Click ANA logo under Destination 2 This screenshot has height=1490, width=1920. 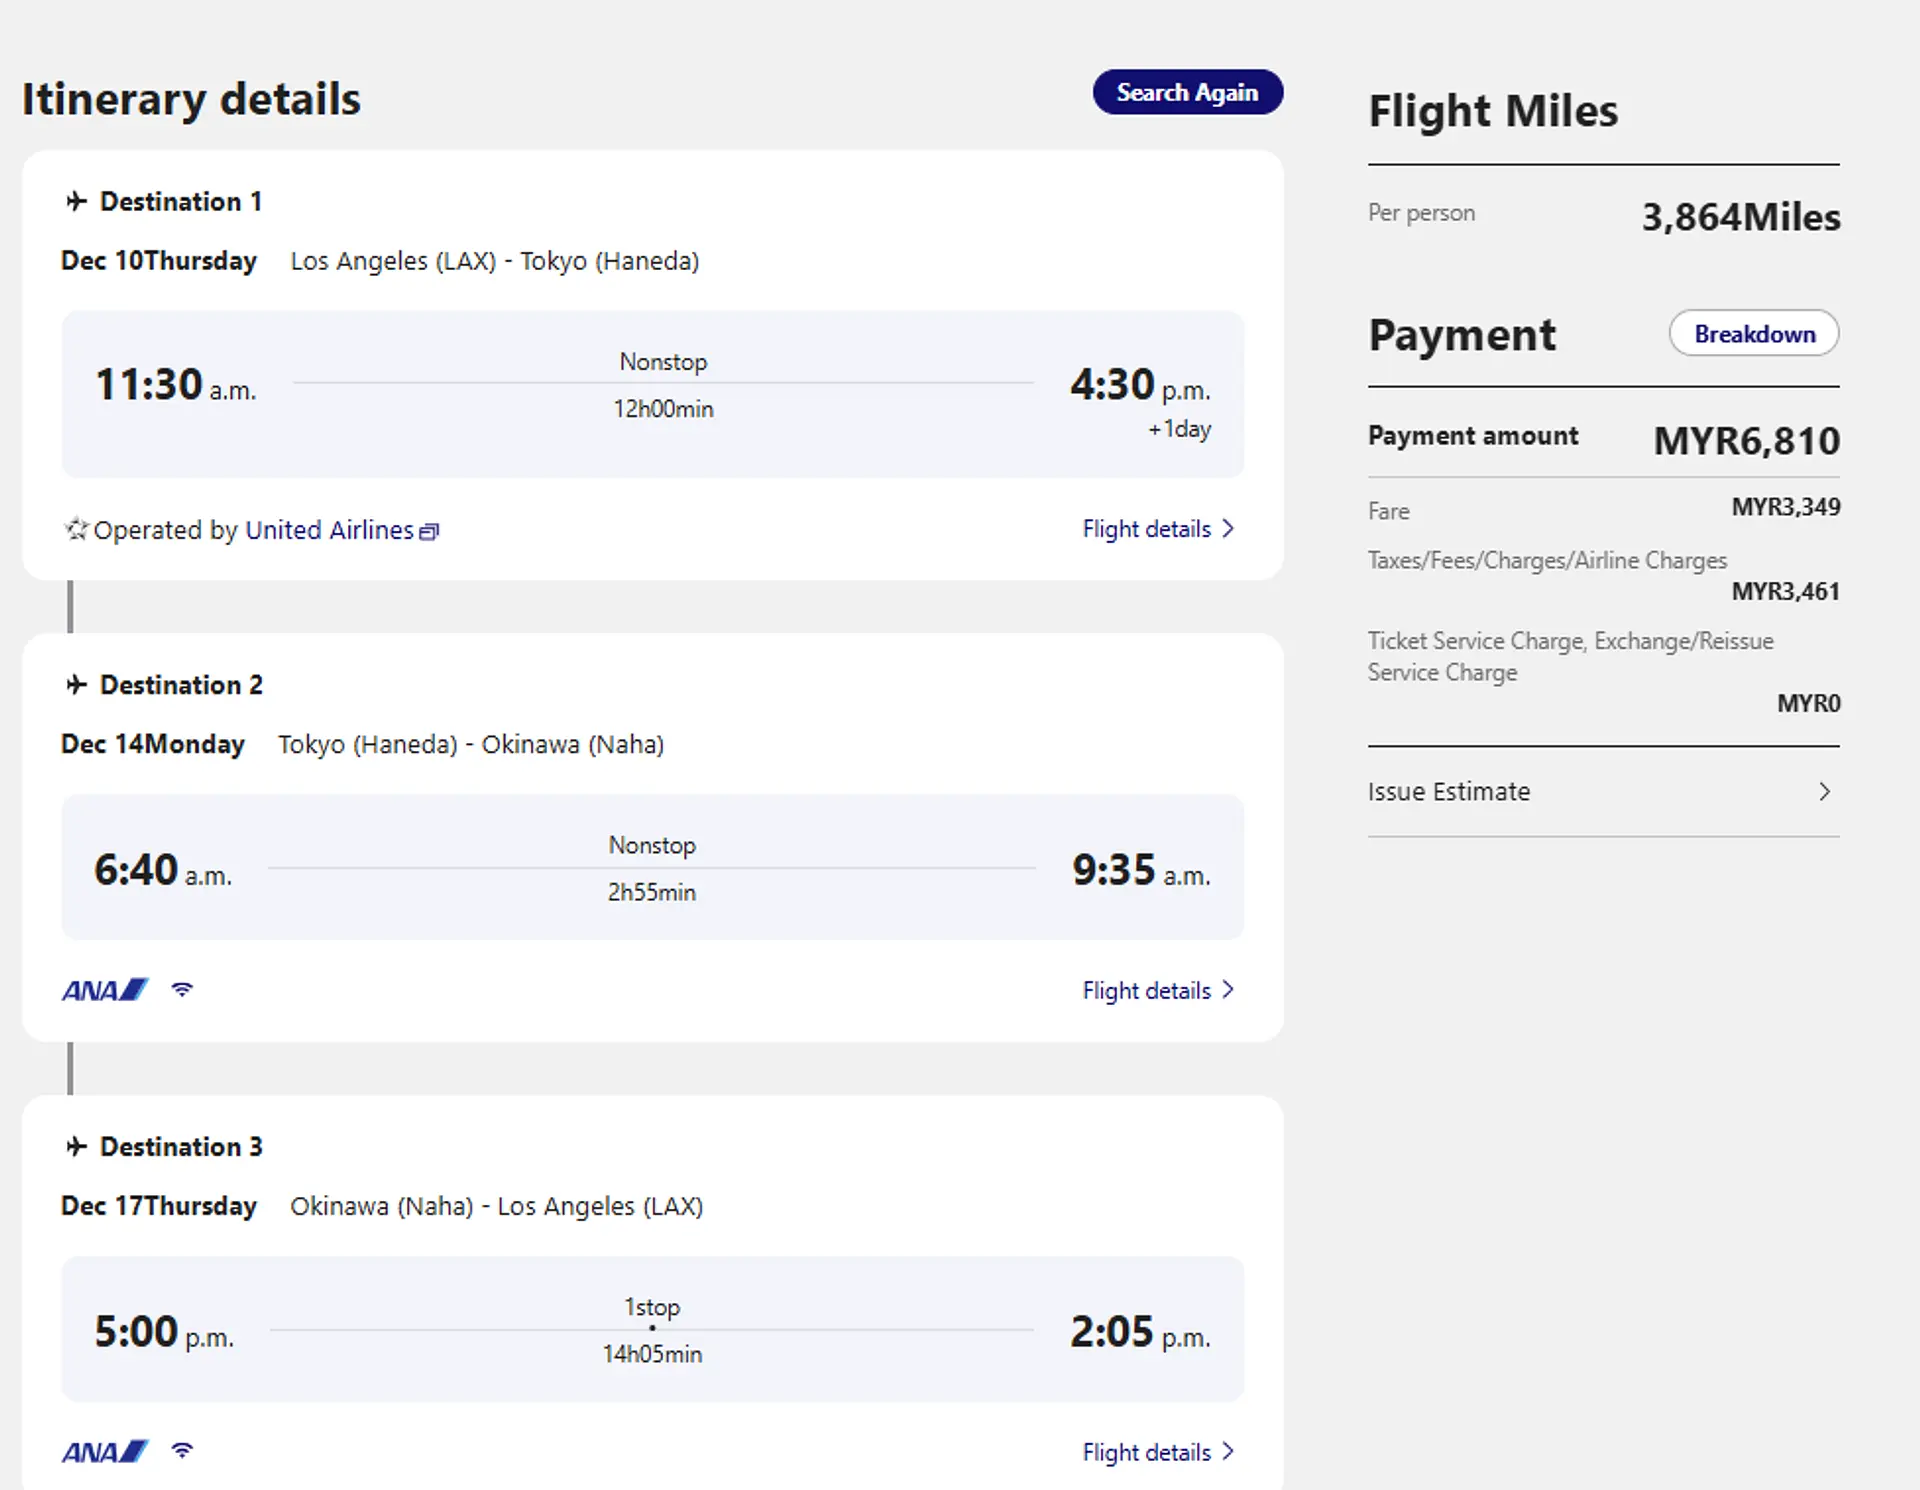coord(105,990)
